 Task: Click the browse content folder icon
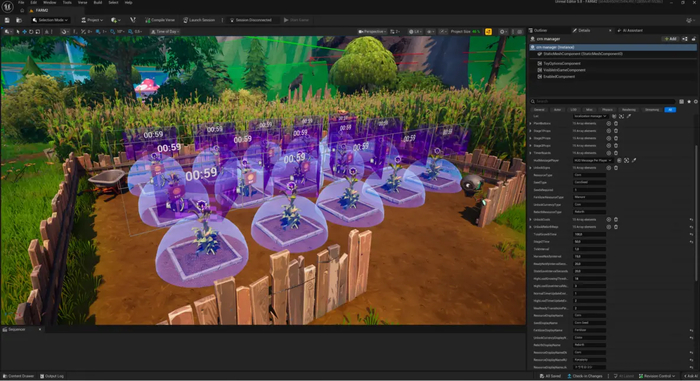[x=19, y=20]
